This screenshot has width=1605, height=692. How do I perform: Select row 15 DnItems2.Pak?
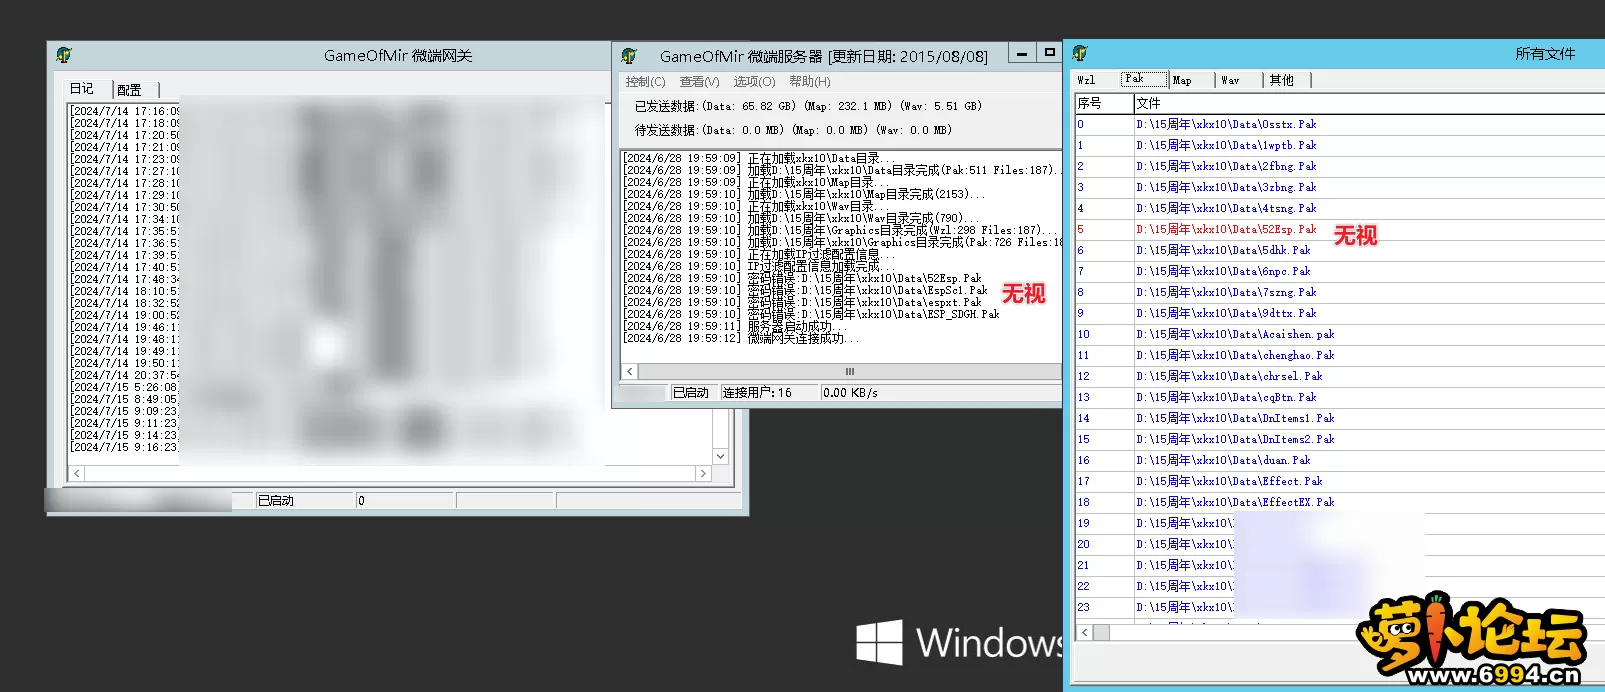pos(1340,440)
